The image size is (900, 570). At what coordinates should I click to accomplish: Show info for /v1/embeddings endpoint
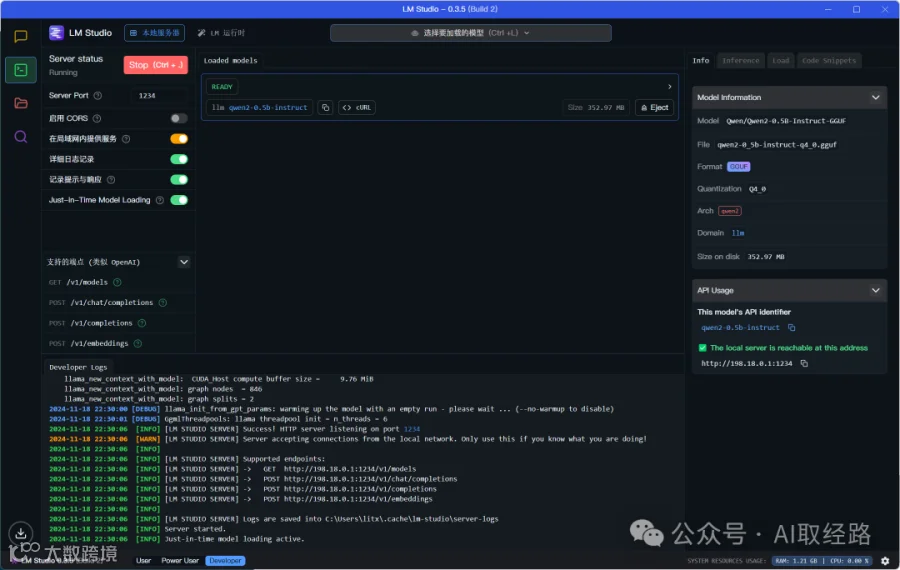tap(138, 343)
